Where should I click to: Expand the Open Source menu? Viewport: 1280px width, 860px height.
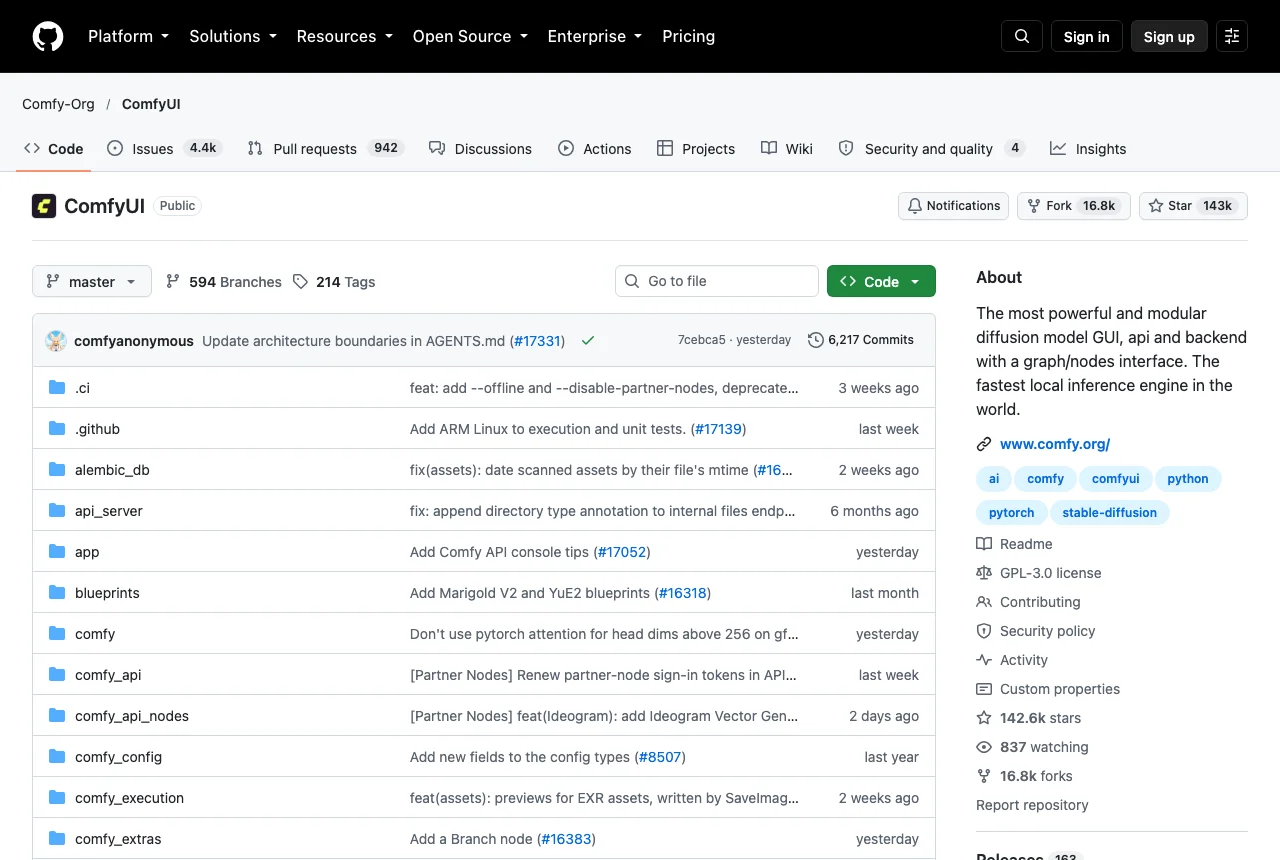[470, 36]
